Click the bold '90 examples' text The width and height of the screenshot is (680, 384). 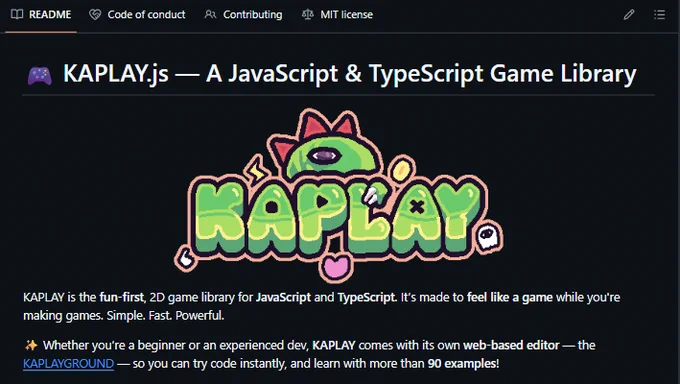(x=462, y=363)
